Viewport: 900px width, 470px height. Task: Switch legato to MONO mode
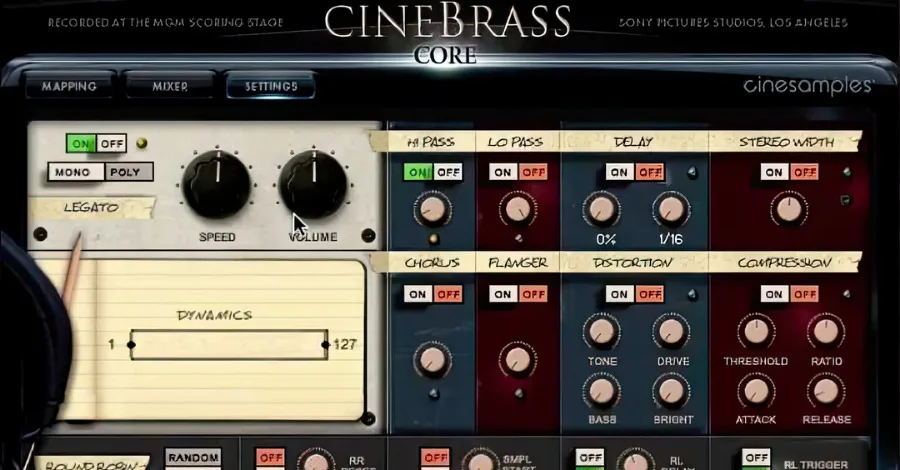click(x=76, y=172)
